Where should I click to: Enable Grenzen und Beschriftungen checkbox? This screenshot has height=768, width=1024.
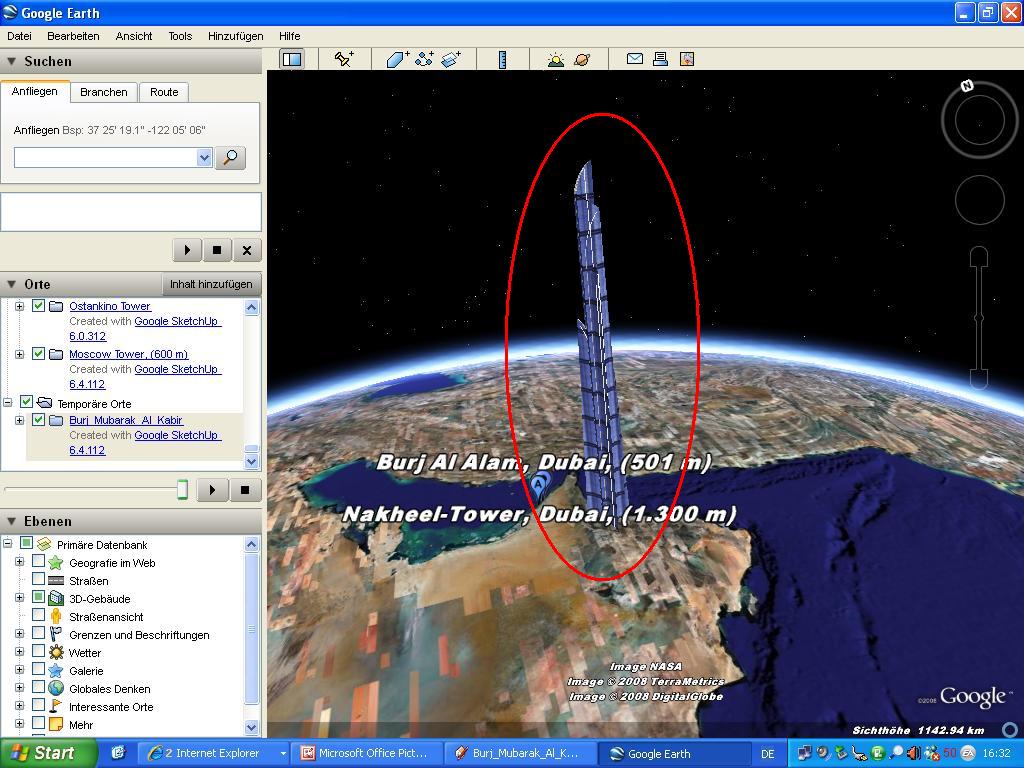click(x=39, y=633)
